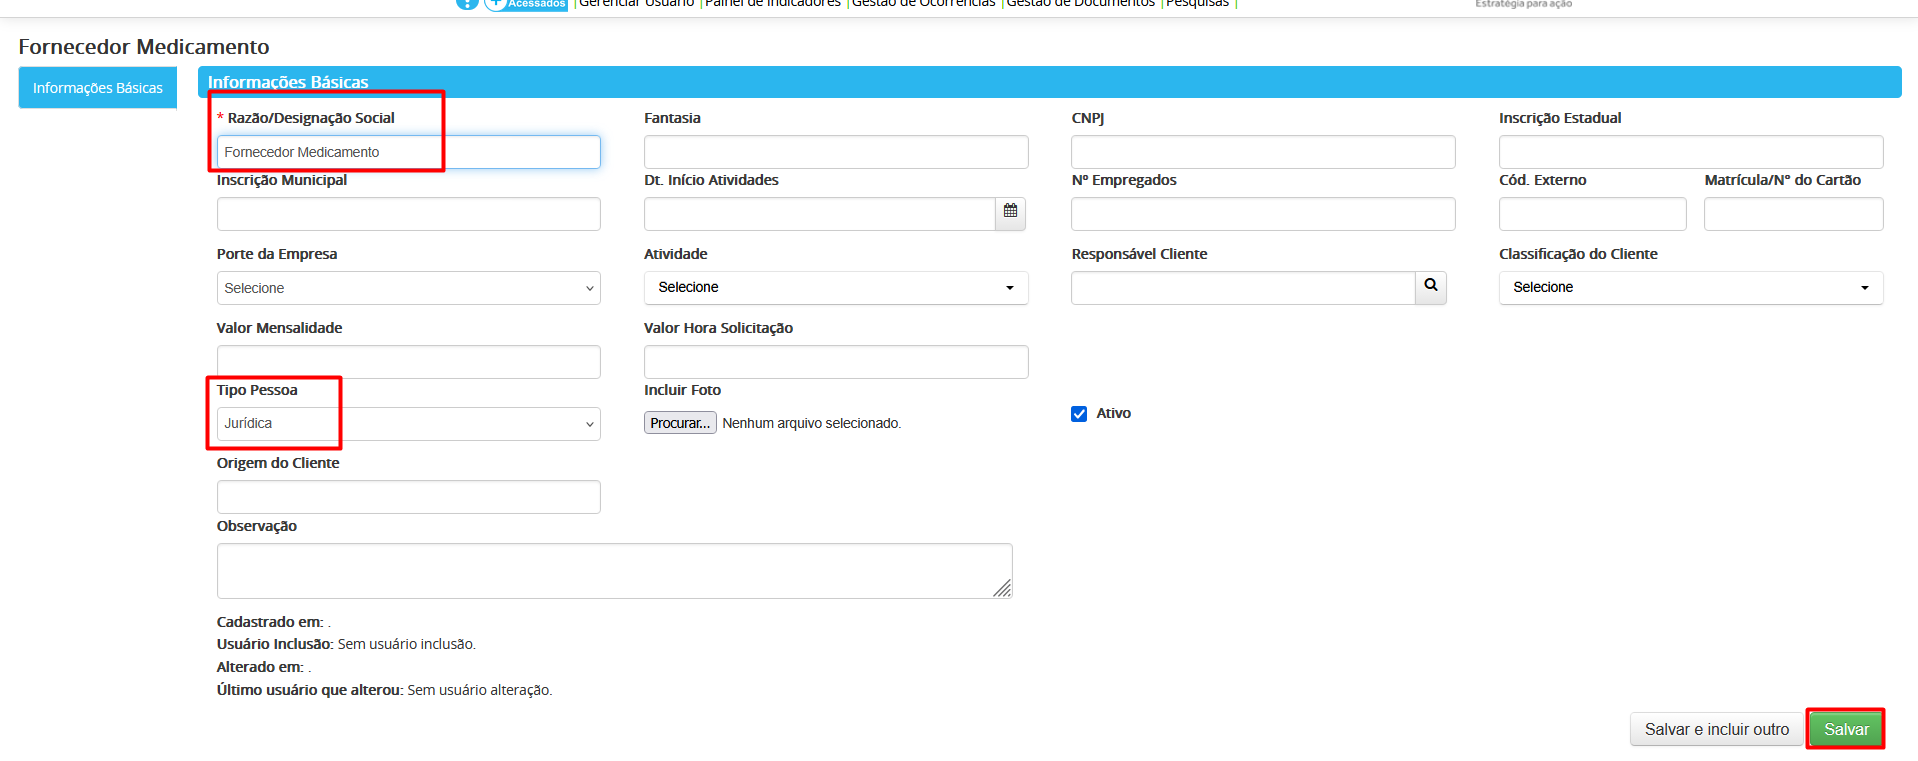
Task: Toggle the Ativo checkbox
Action: [1079, 414]
